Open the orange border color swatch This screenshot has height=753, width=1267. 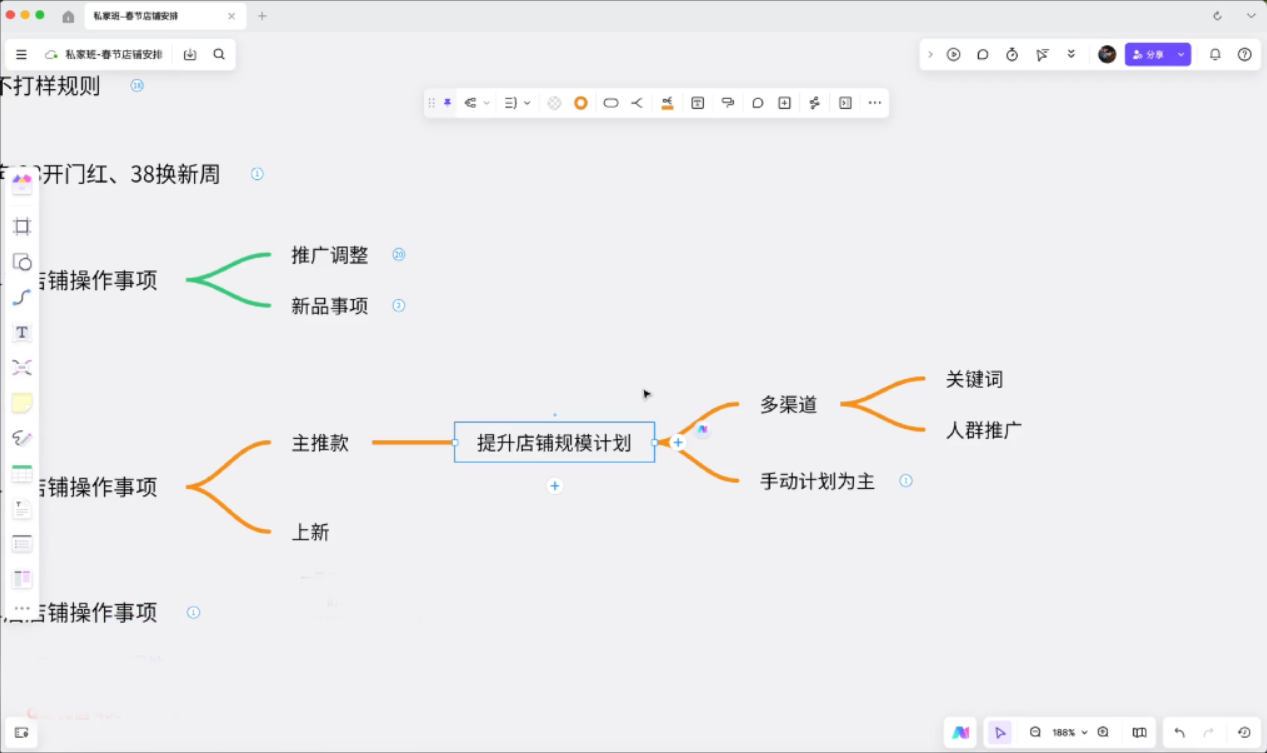tap(580, 103)
